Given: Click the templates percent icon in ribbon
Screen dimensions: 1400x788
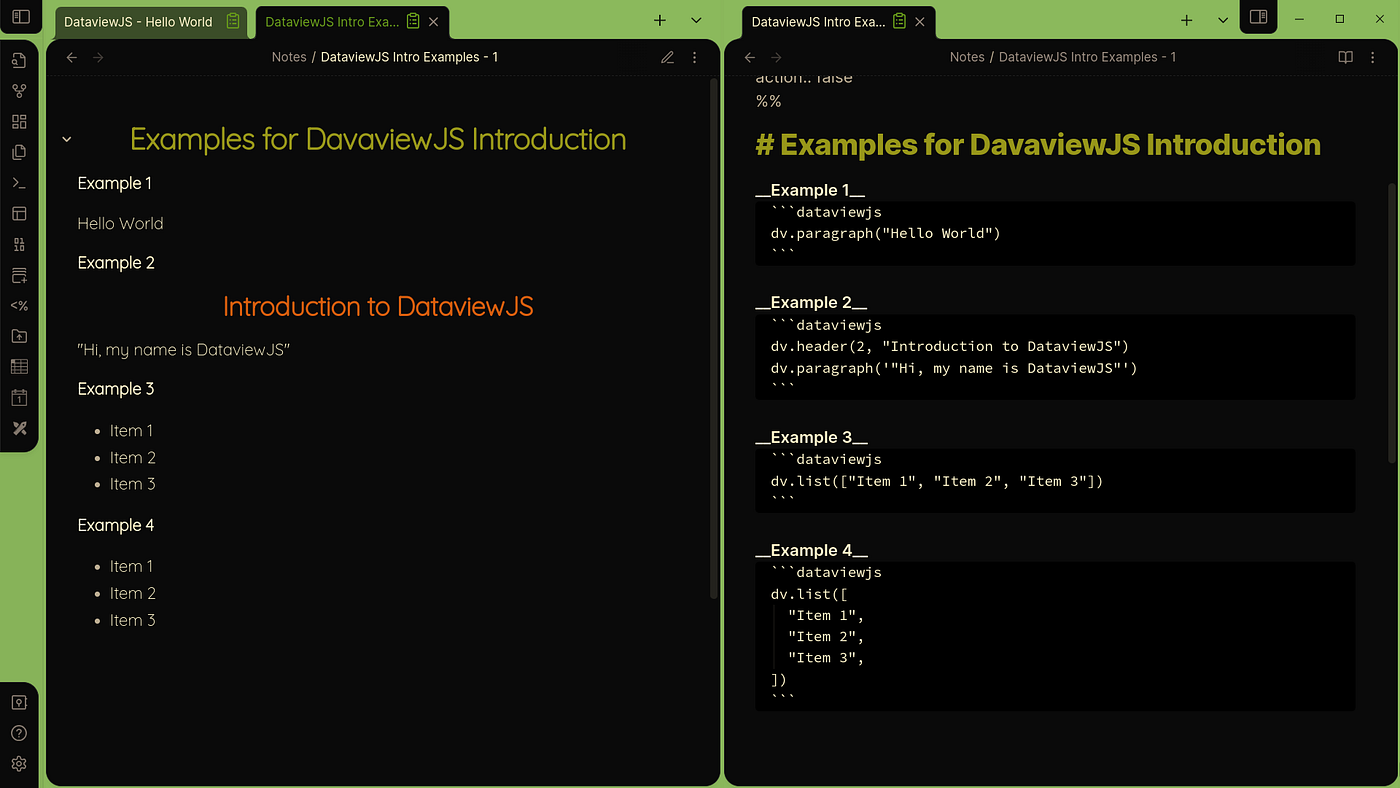Looking at the screenshot, I should 19,306.
